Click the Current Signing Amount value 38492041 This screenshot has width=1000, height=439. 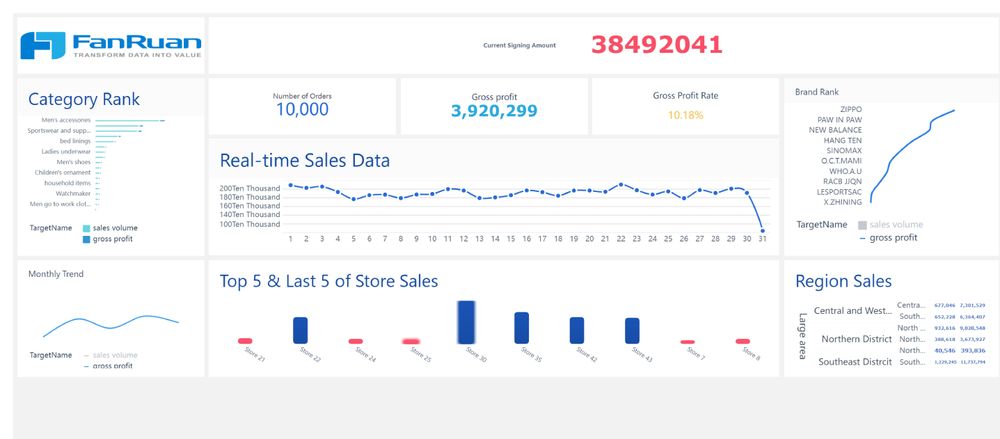656,45
